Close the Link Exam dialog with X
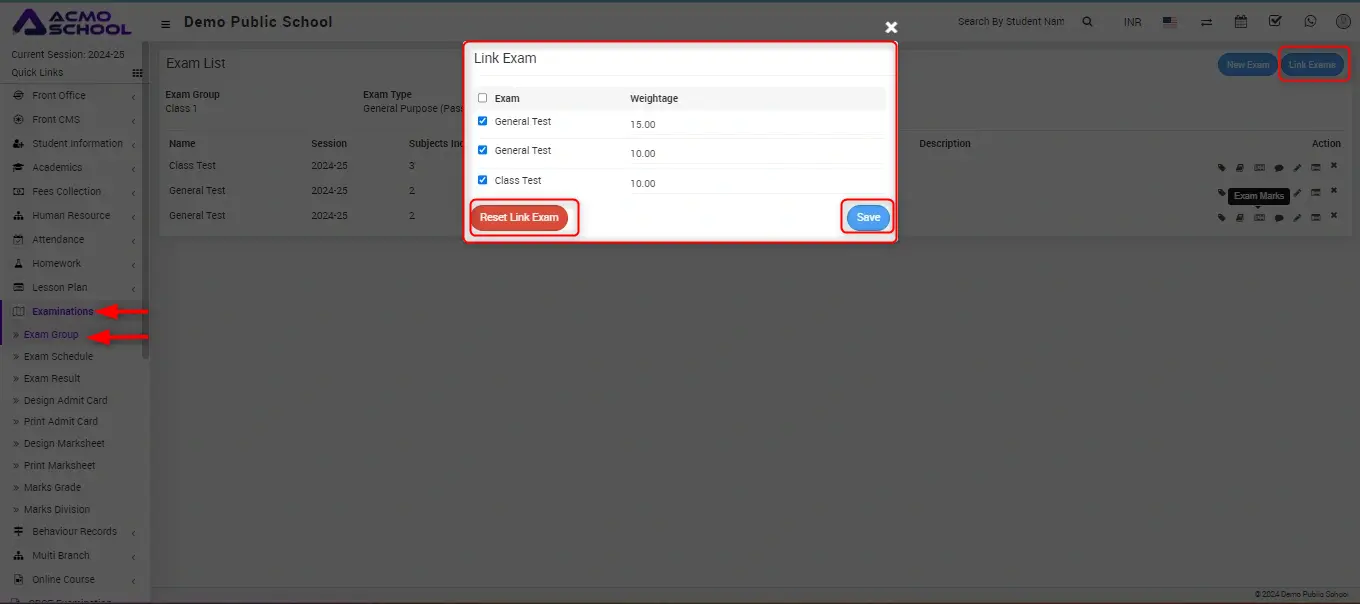This screenshot has width=1360, height=604. (x=891, y=28)
